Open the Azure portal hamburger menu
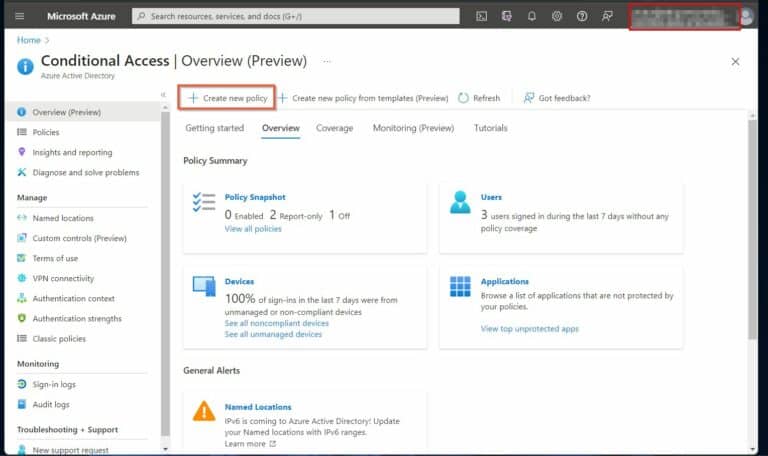 point(20,16)
